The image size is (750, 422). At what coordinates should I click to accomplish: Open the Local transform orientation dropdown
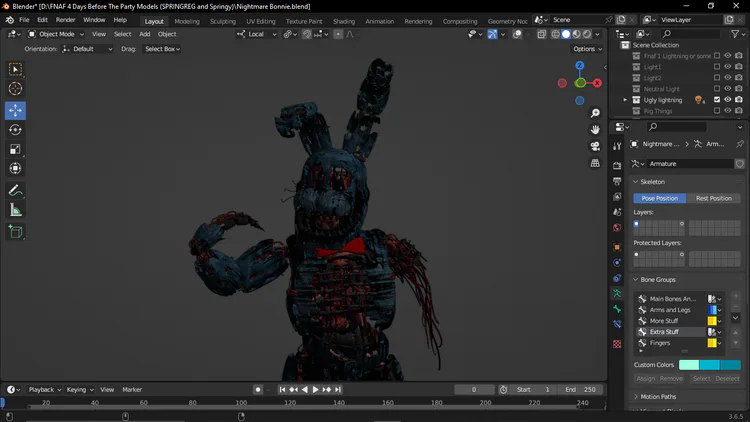256,34
